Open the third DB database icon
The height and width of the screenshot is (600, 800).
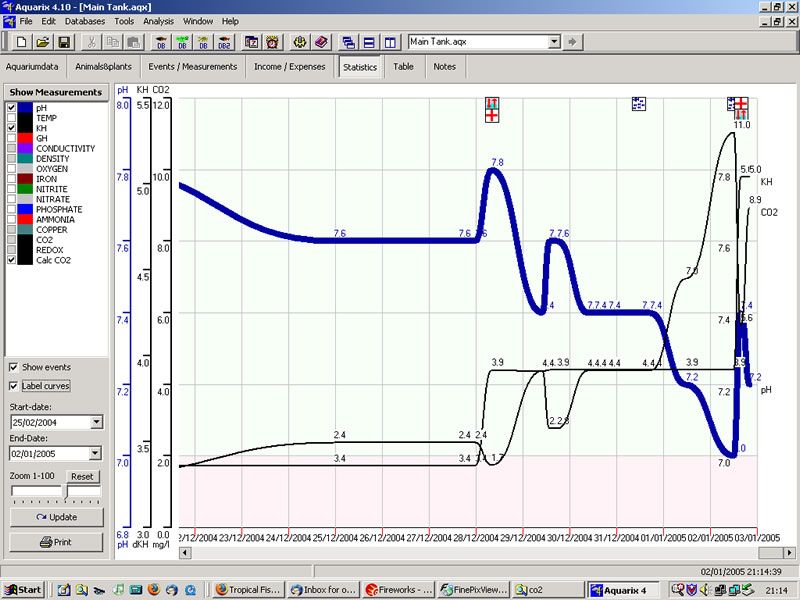[203, 42]
